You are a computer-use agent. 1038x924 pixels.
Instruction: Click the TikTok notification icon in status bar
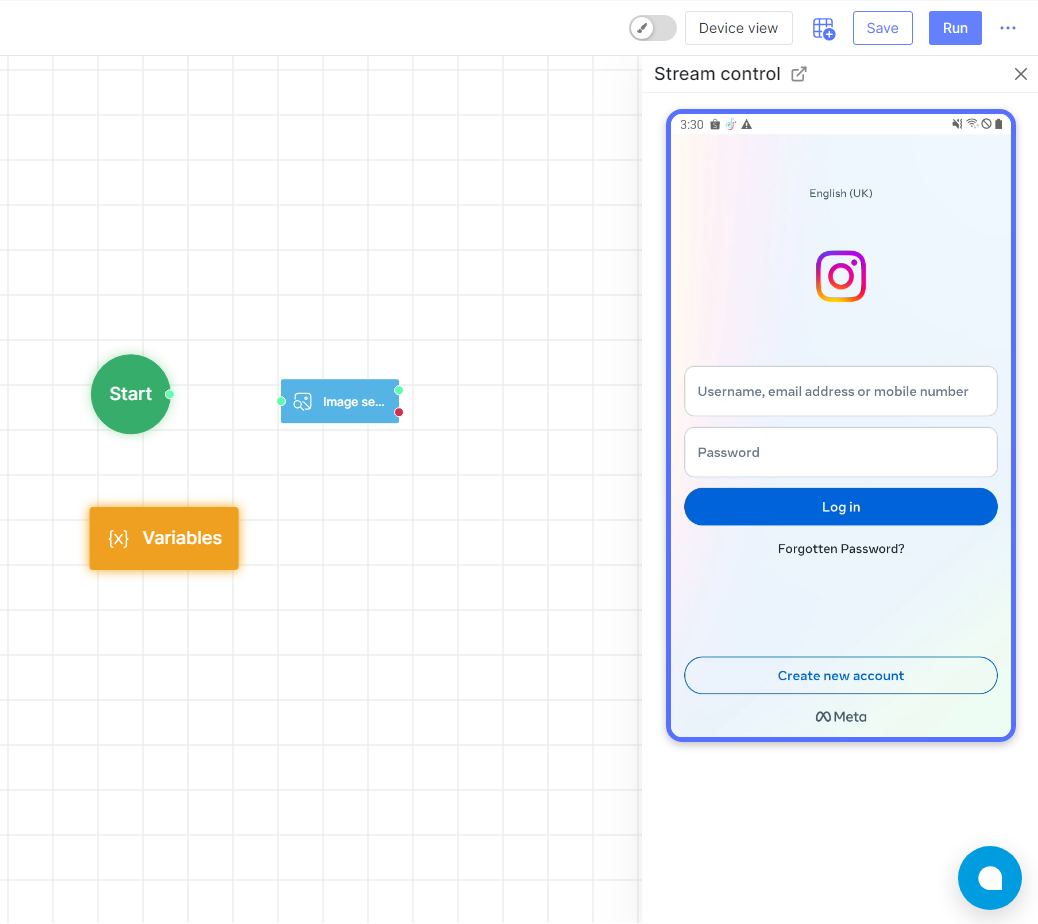point(731,124)
